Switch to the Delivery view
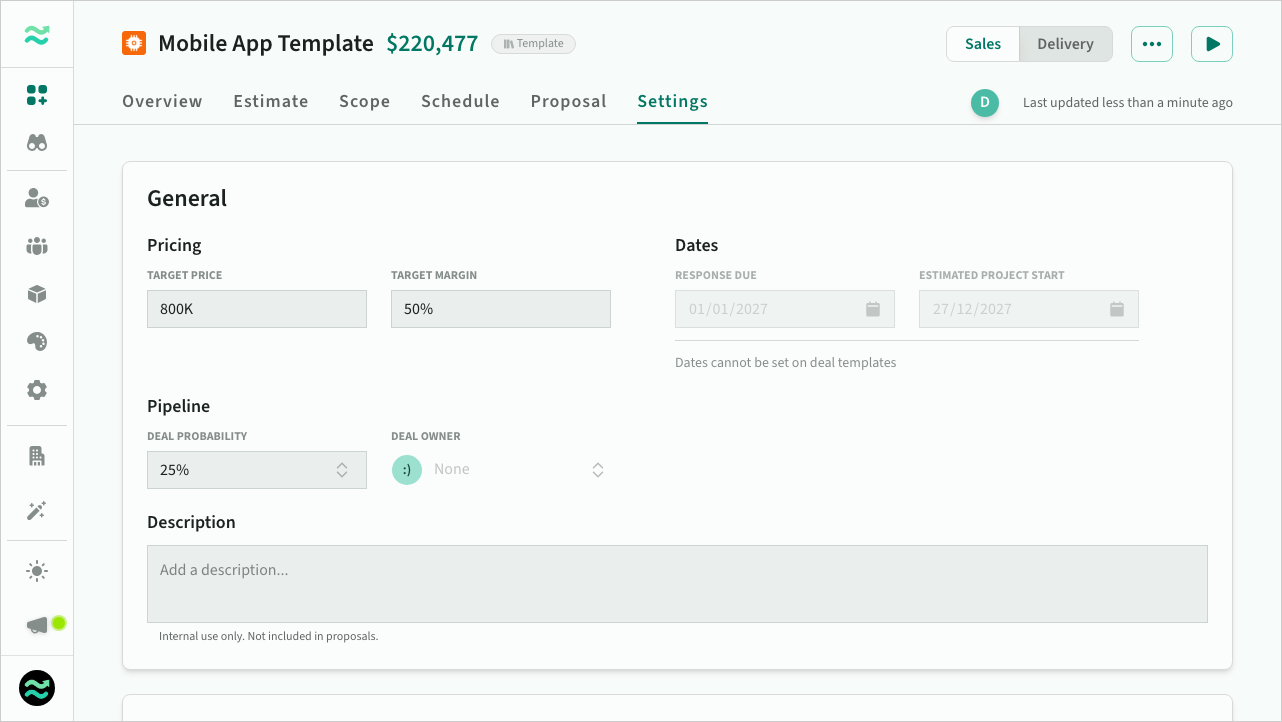The image size is (1282, 722). coord(1065,44)
